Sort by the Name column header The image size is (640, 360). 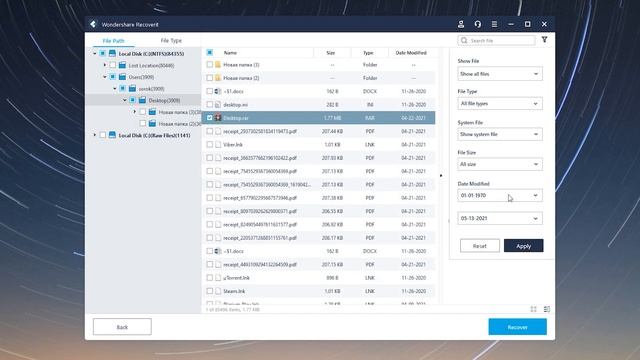click(230, 53)
